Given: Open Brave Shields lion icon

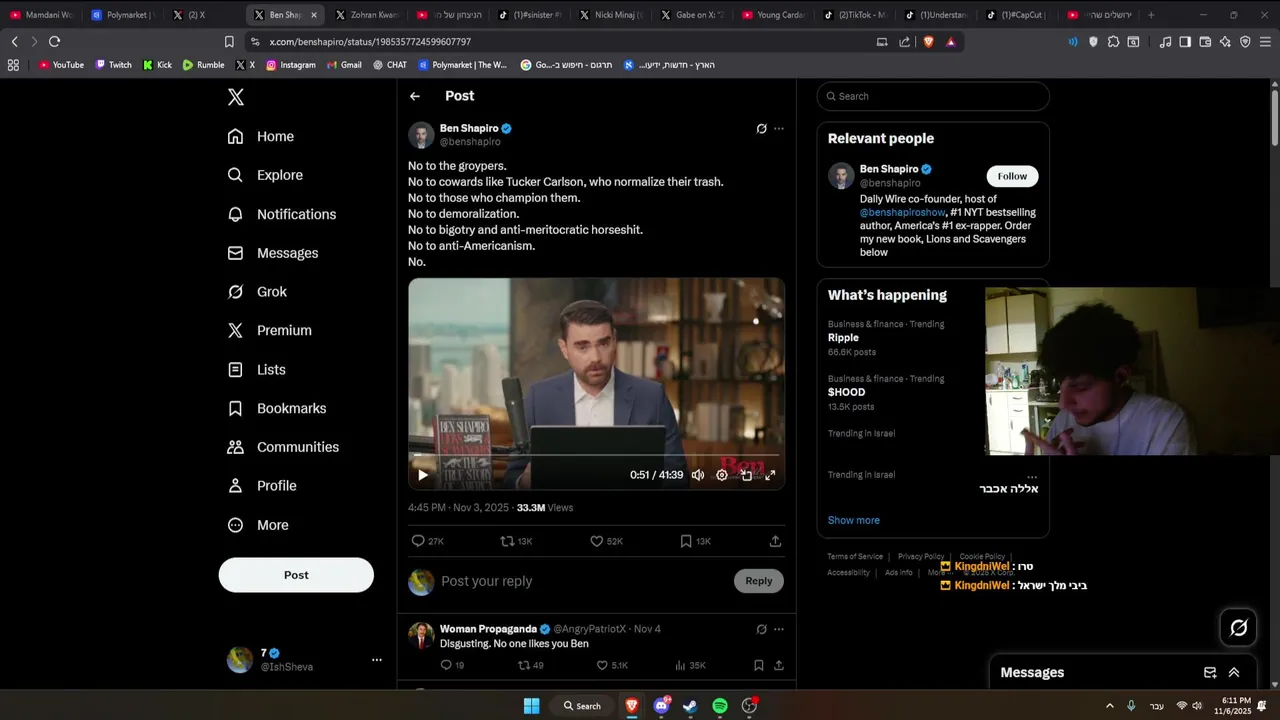Looking at the screenshot, I should click(929, 42).
